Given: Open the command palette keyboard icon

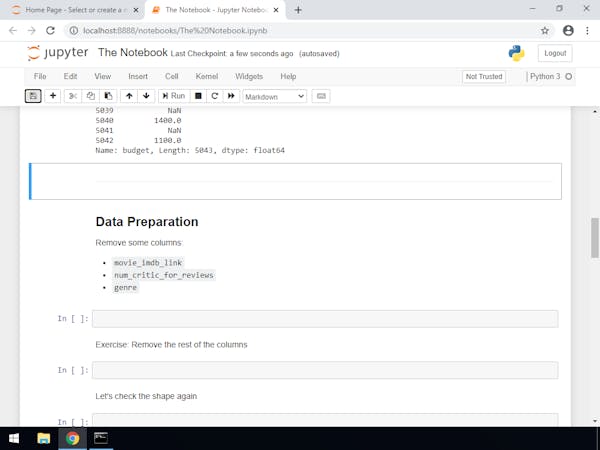Looking at the screenshot, I should click(x=321, y=96).
